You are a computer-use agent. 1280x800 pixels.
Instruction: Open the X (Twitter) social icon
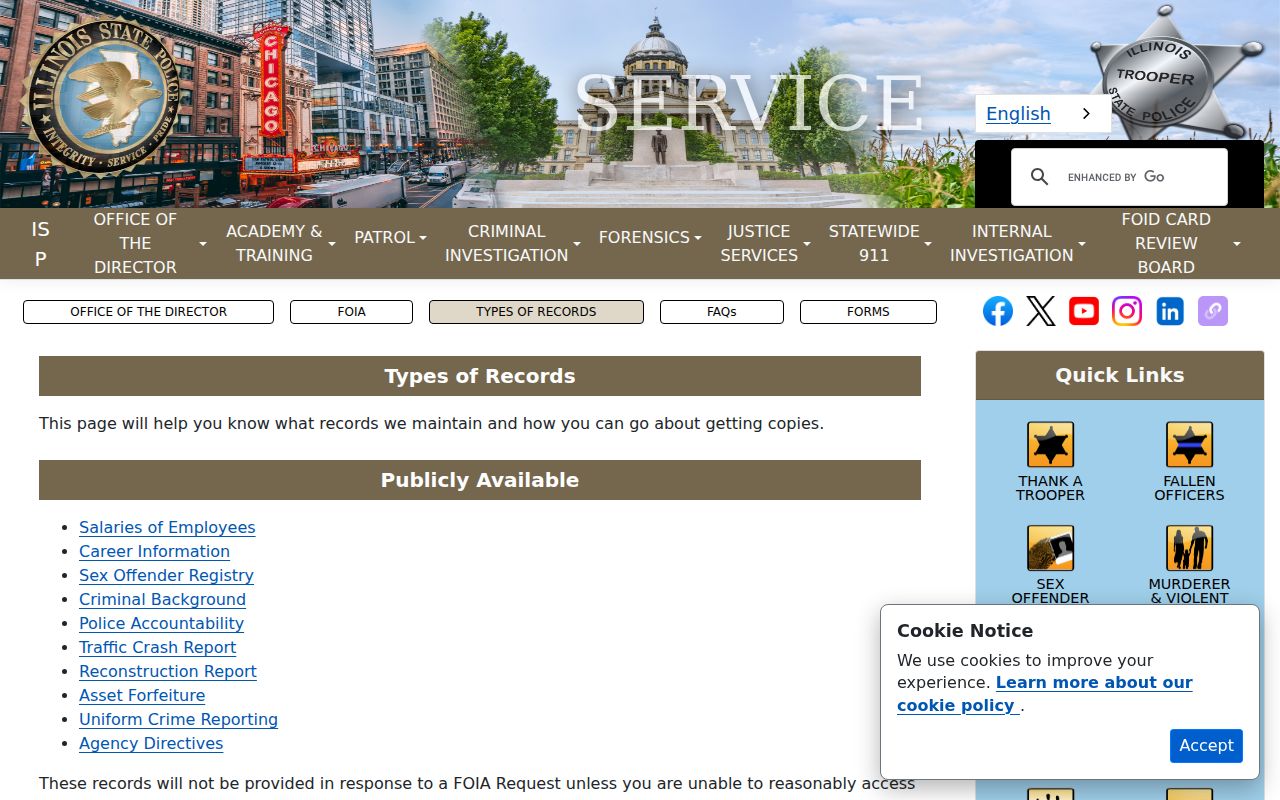point(1041,311)
